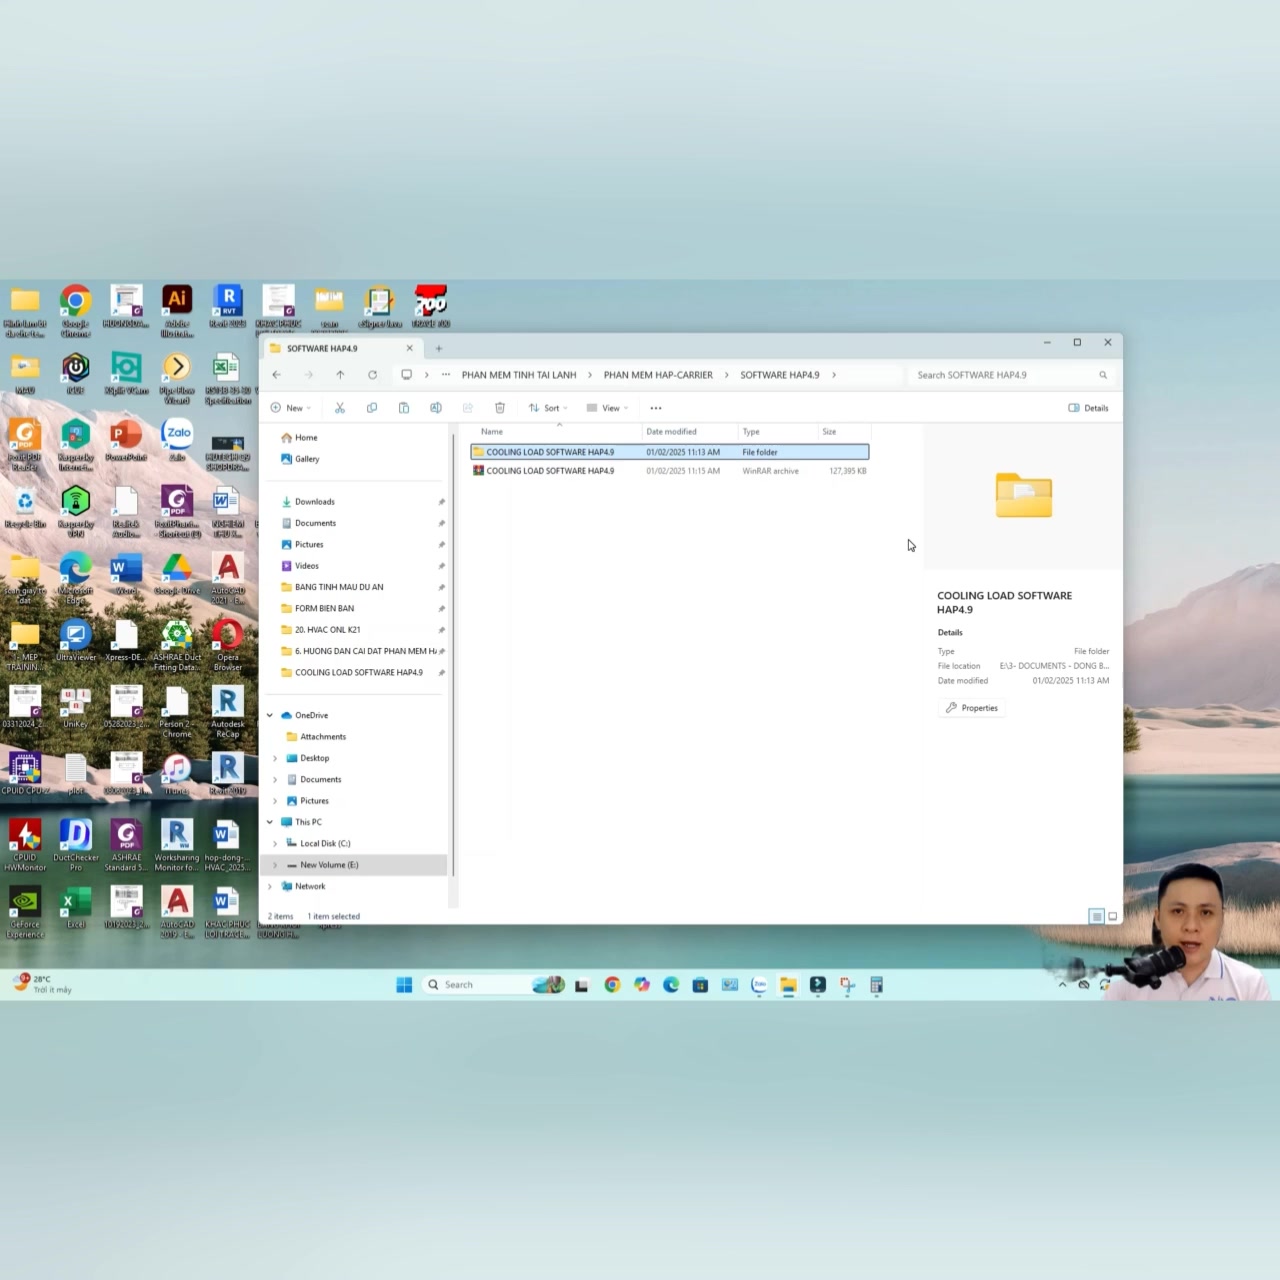Click the Delete trash icon

[x=500, y=408]
